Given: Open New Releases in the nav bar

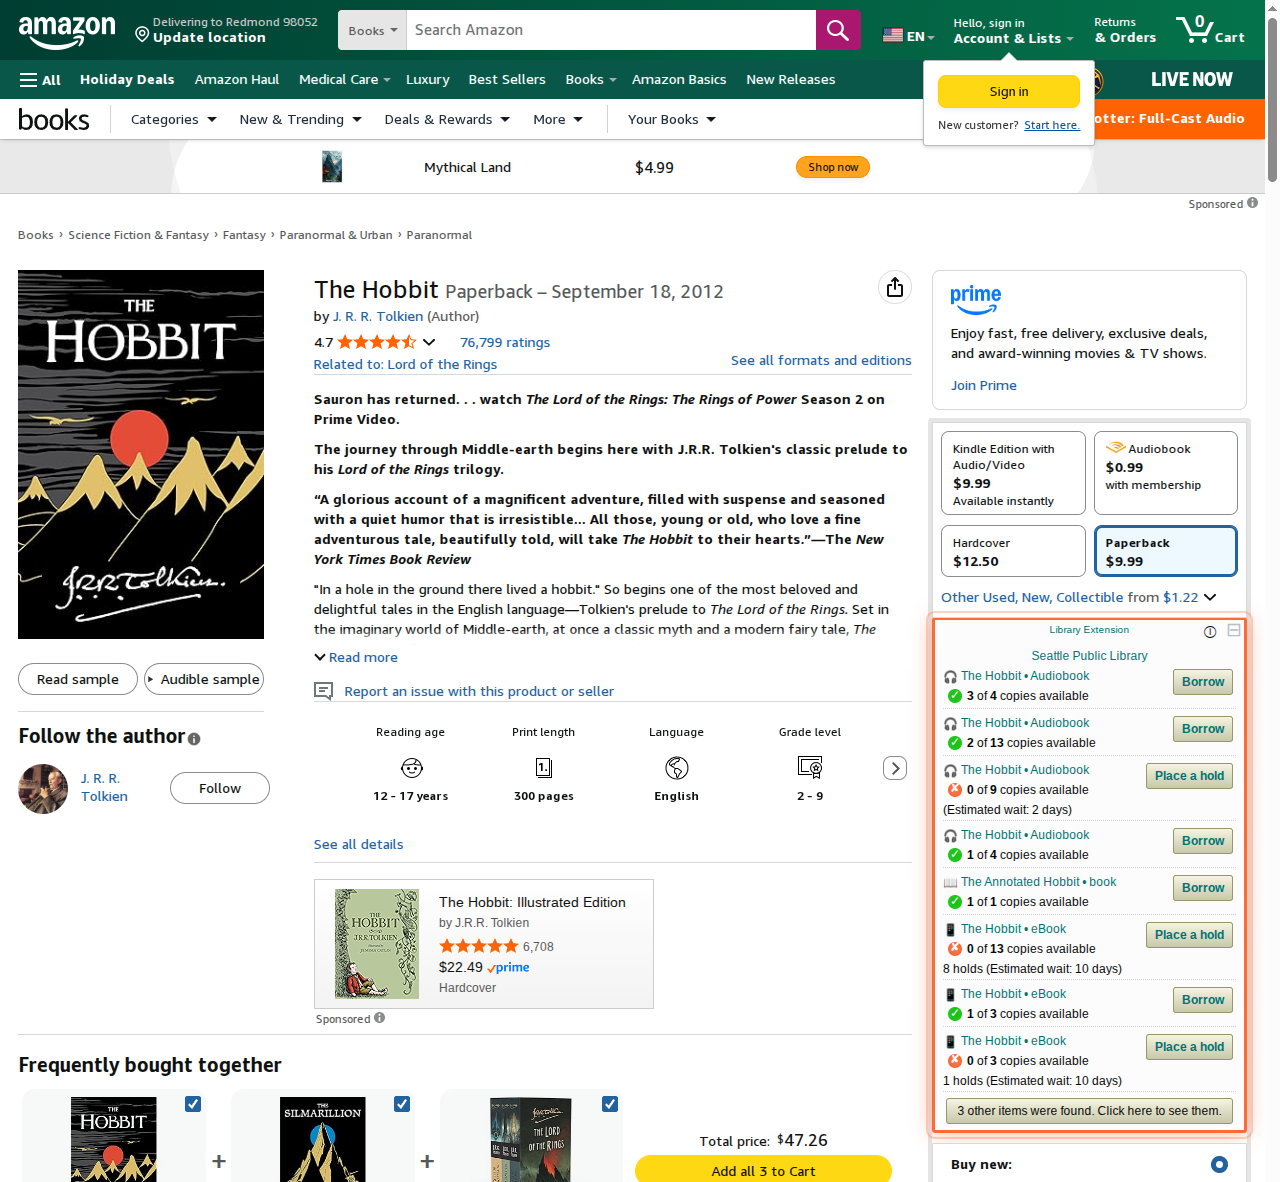Looking at the screenshot, I should (x=790, y=80).
